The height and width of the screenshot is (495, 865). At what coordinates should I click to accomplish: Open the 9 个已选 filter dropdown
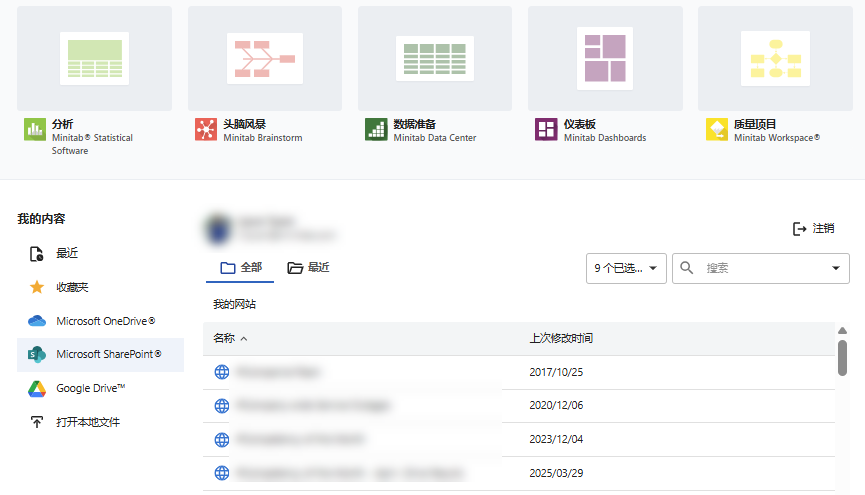(x=626, y=268)
